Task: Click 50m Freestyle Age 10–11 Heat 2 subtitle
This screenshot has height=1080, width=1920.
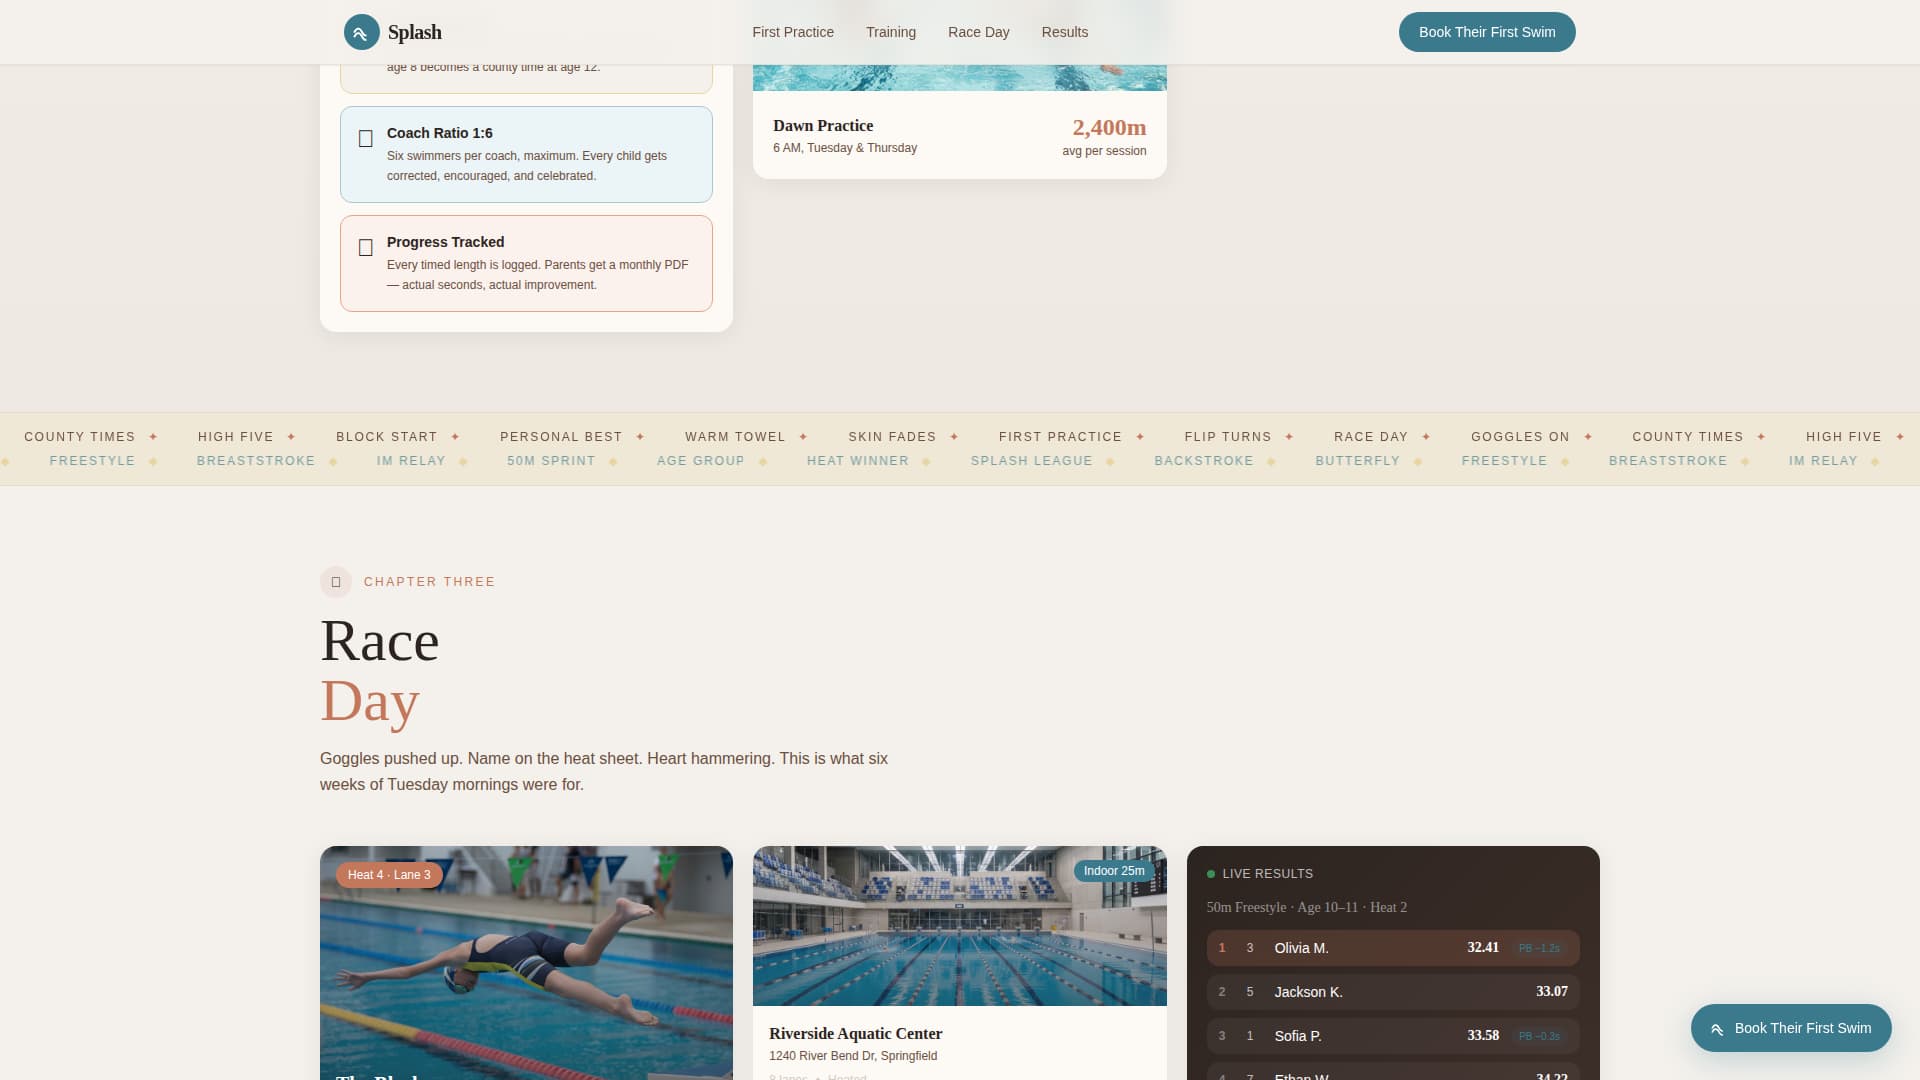Action: click(1307, 907)
